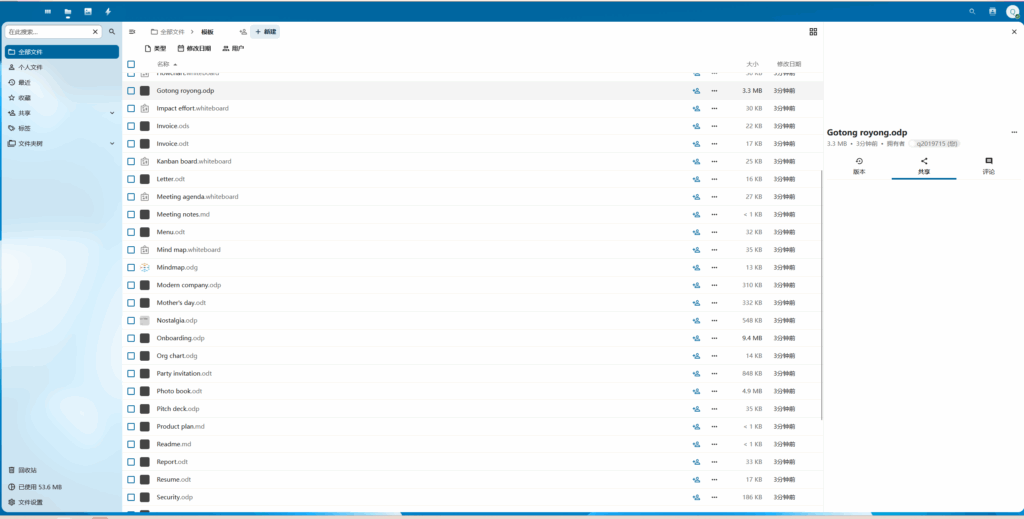
Task: Tick the checkbox for Mindmap.odg
Action: click(131, 267)
